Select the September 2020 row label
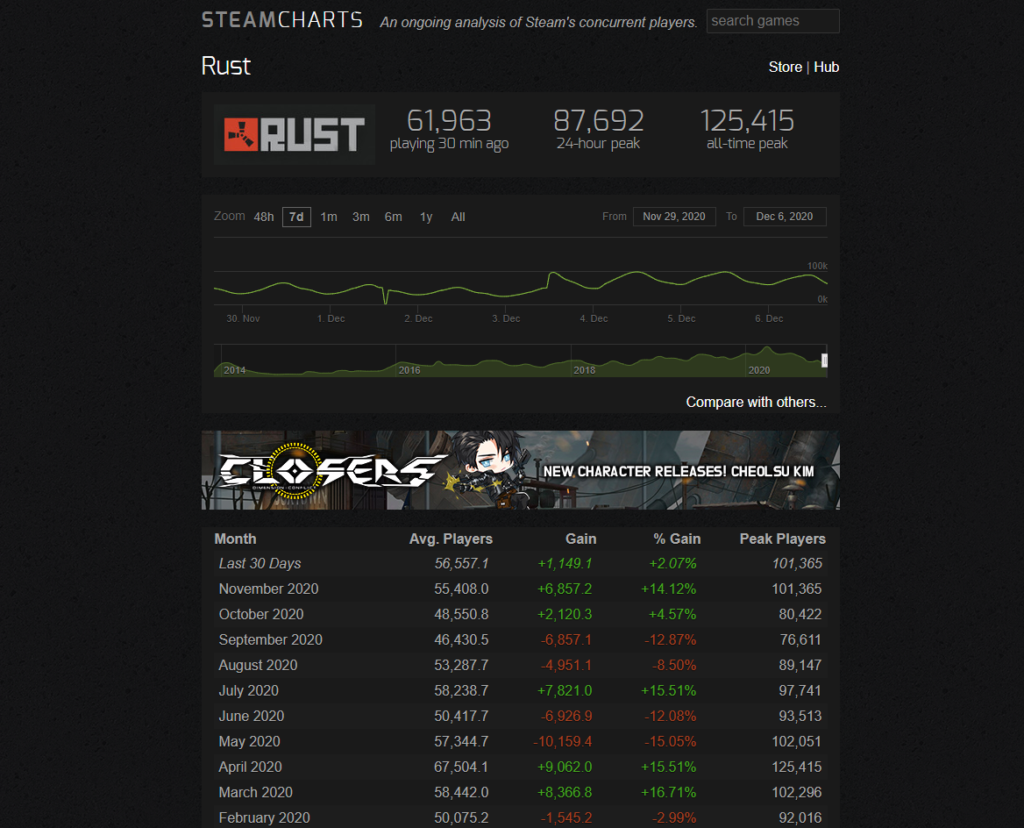 click(x=270, y=640)
